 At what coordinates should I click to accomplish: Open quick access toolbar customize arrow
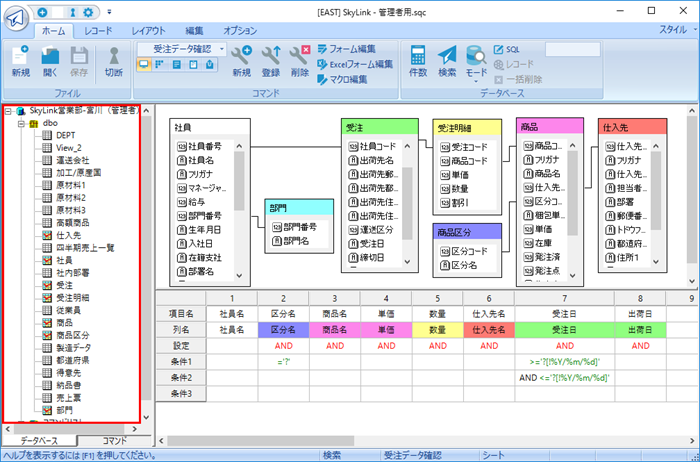click(109, 12)
